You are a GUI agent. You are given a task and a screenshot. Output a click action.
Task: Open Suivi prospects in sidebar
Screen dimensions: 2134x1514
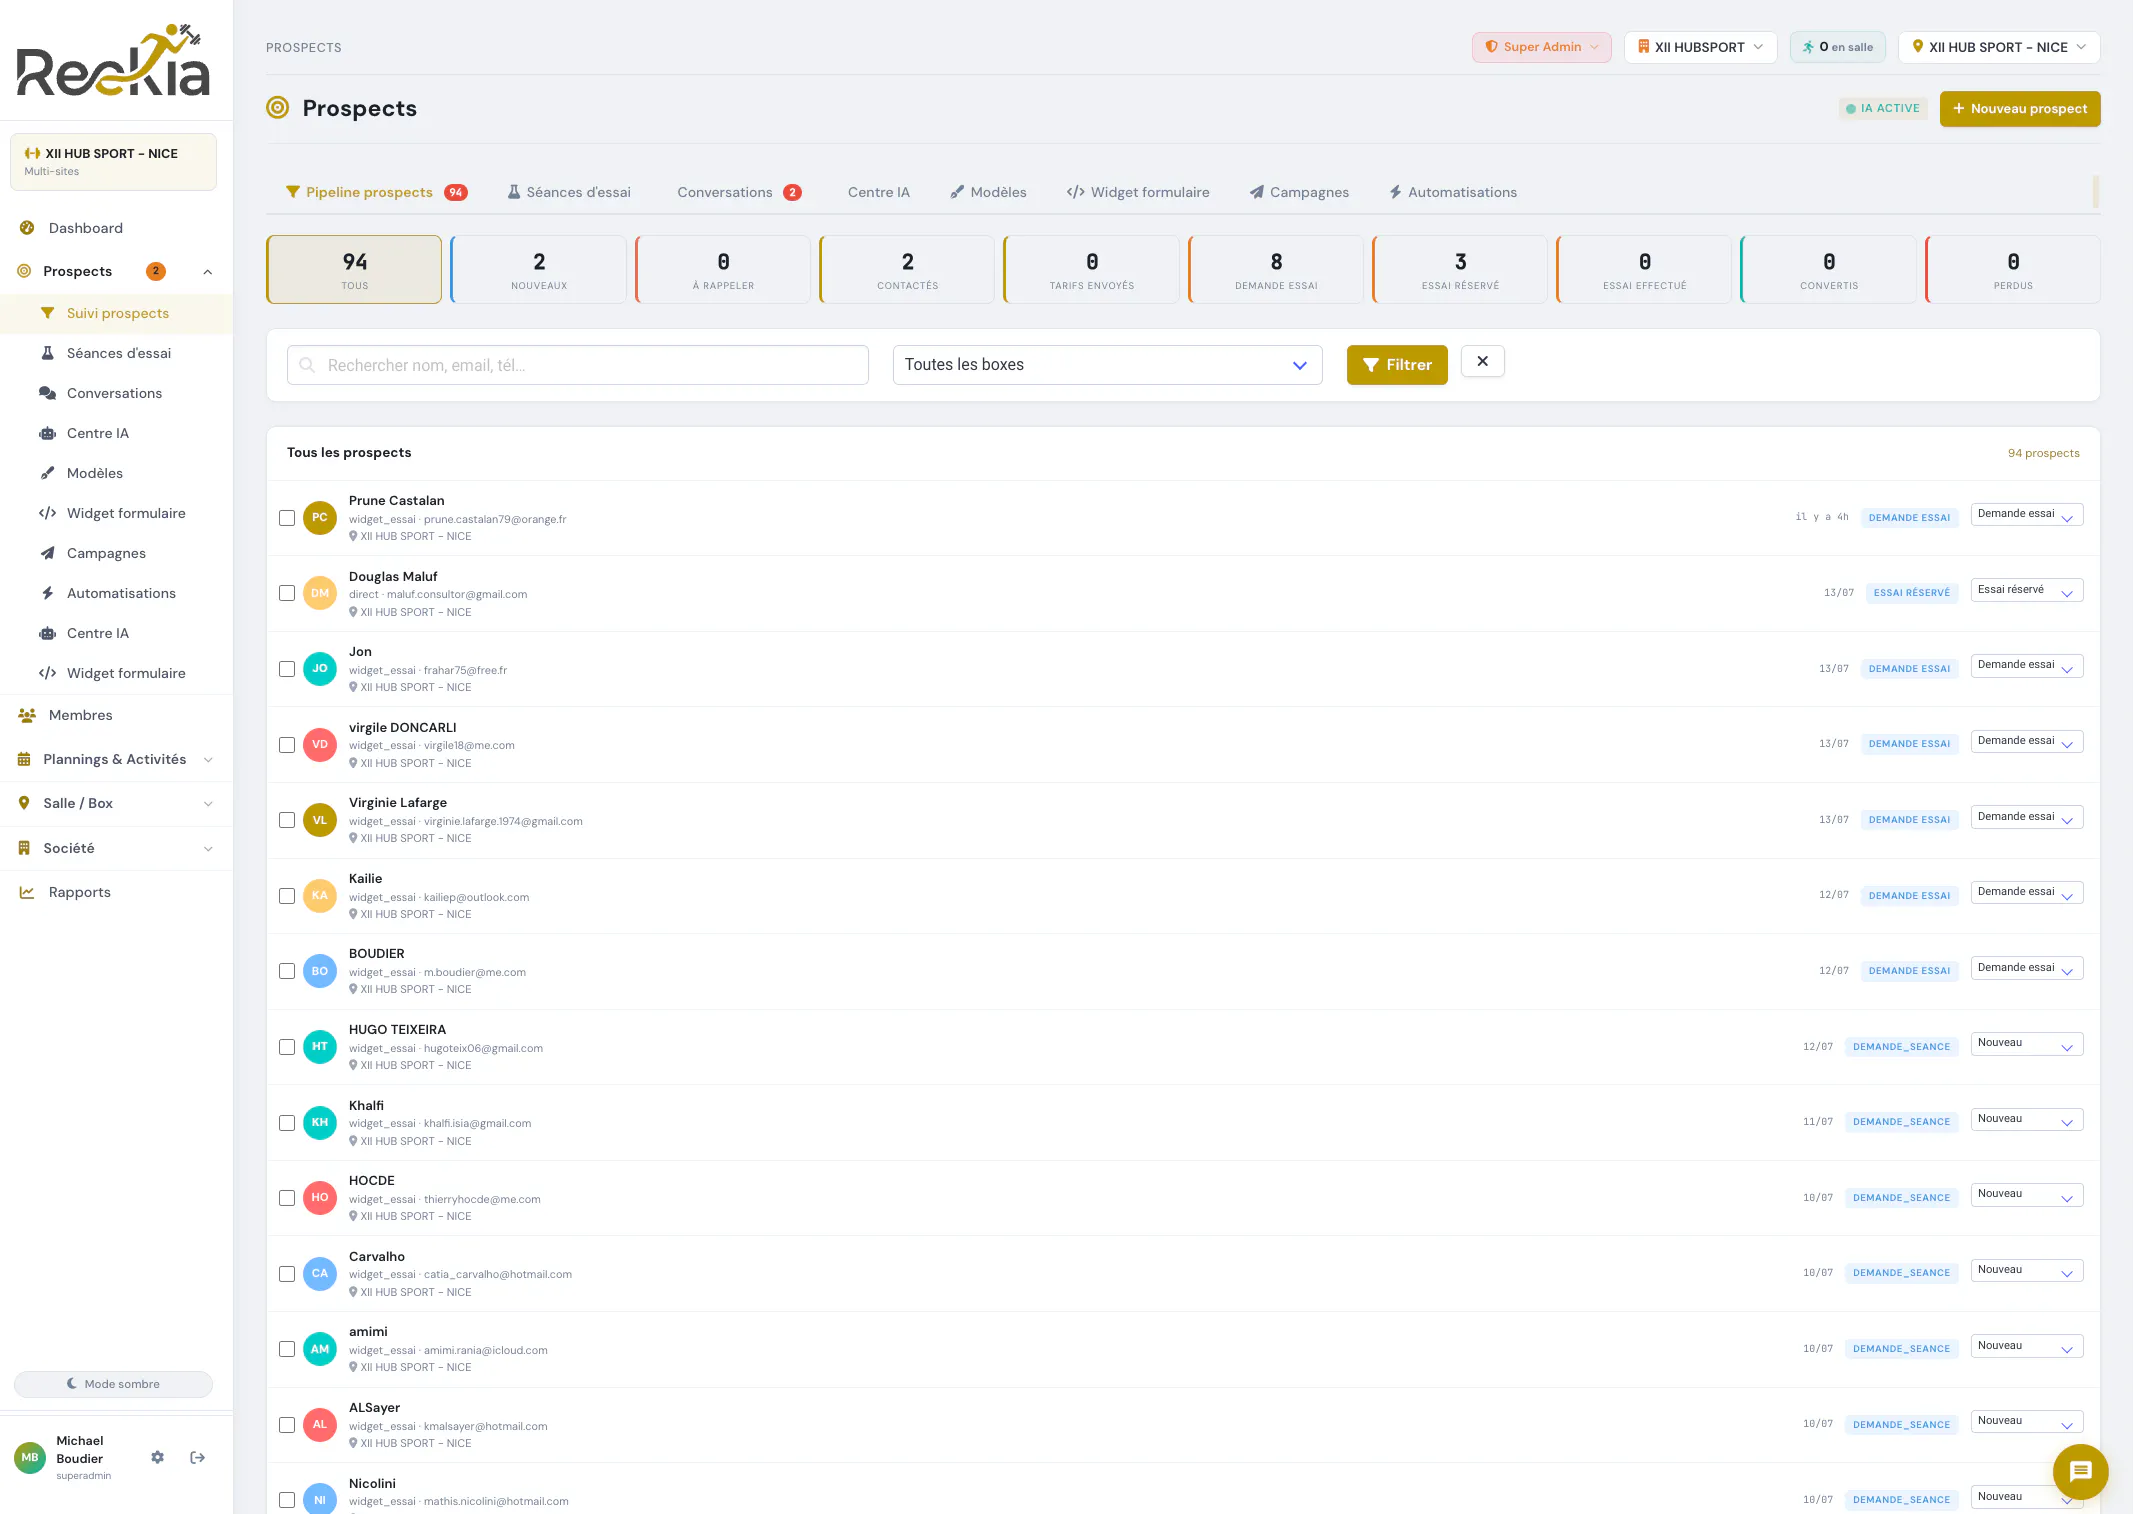pos(117,313)
